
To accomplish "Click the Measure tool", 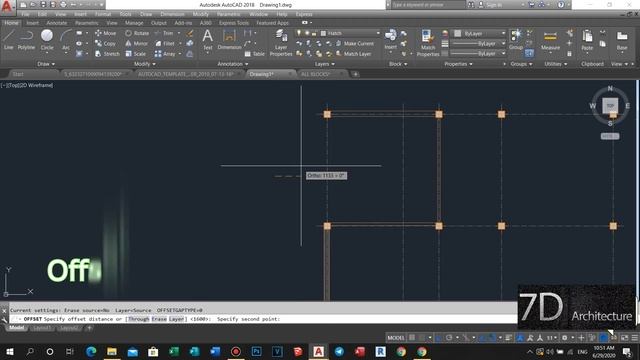I will pyautogui.click(x=550, y=41).
